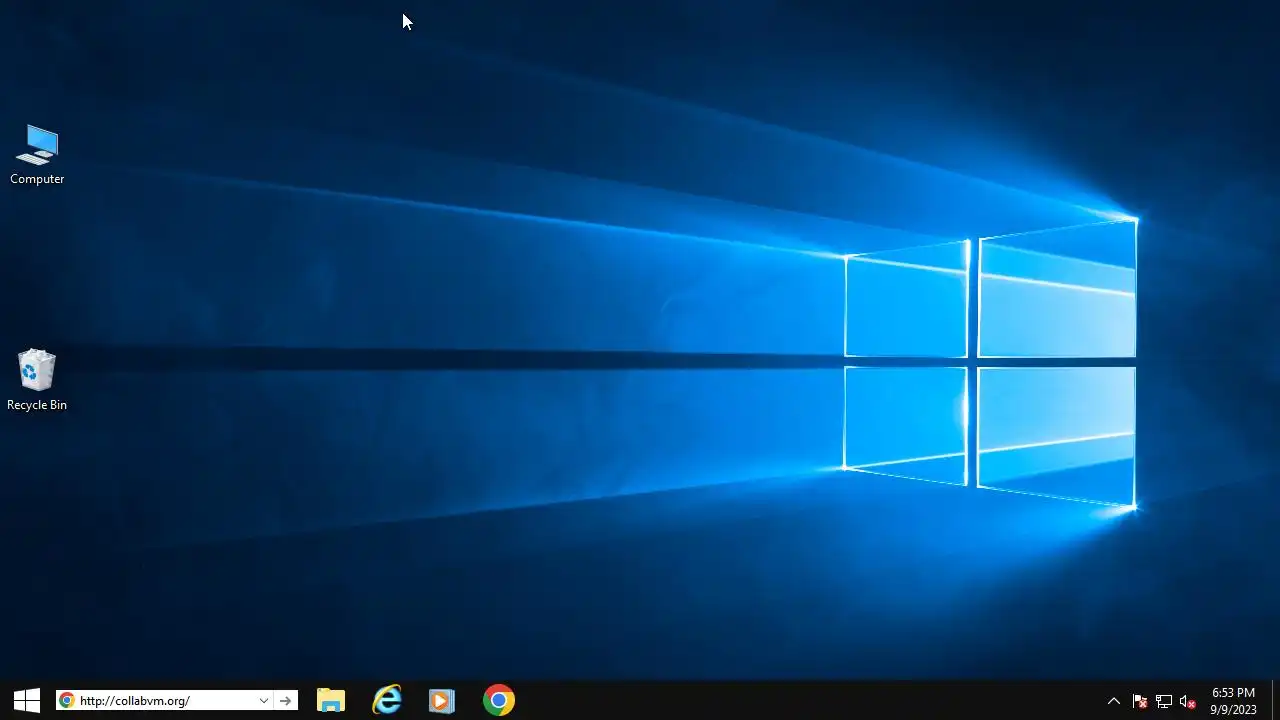Show hidden system tray icons
Image resolution: width=1280 pixels, height=720 pixels.
[x=1114, y=701]
